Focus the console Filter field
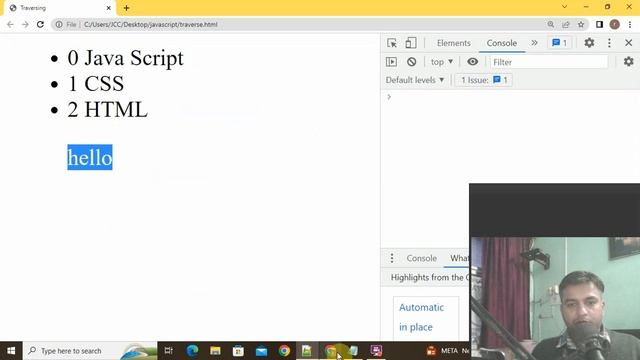The width and height of the screenshot is (640, 360). point(549,62)
